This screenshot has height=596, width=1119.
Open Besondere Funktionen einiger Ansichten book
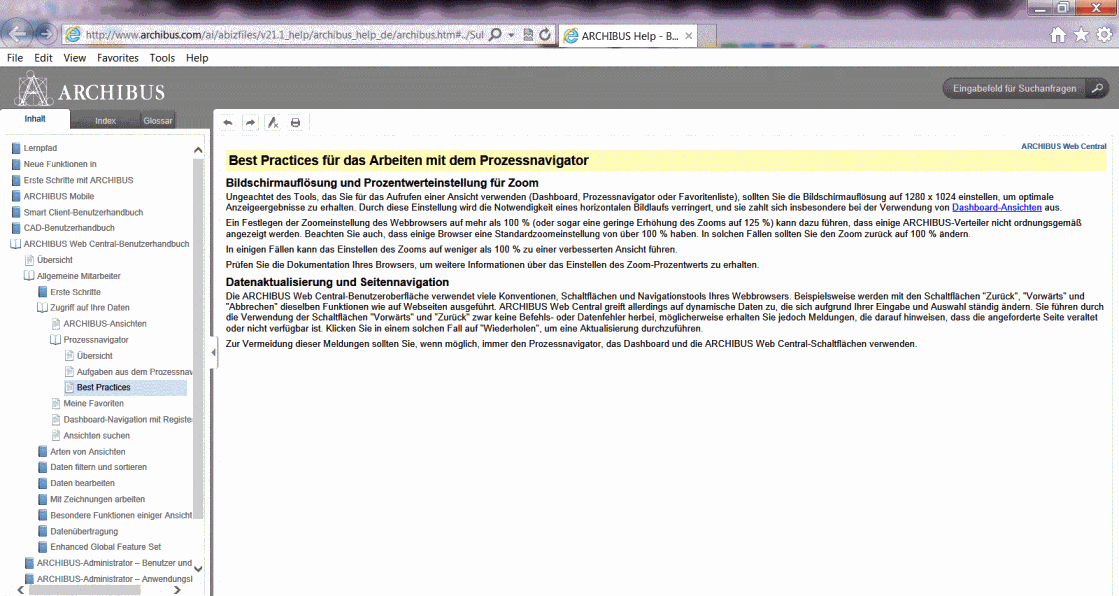click(x=121, y=515)
